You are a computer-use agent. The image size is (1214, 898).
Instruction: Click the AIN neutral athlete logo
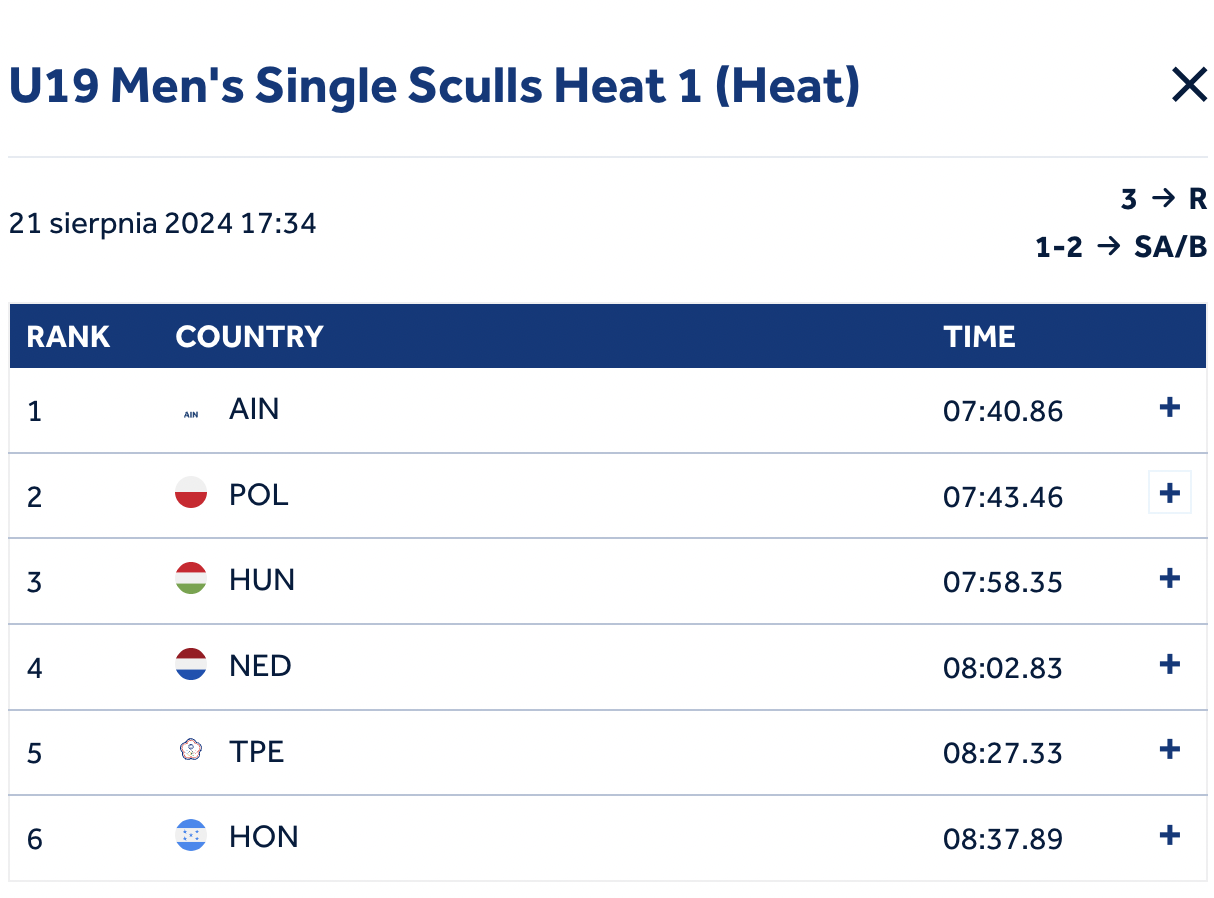tap(191, 414)
